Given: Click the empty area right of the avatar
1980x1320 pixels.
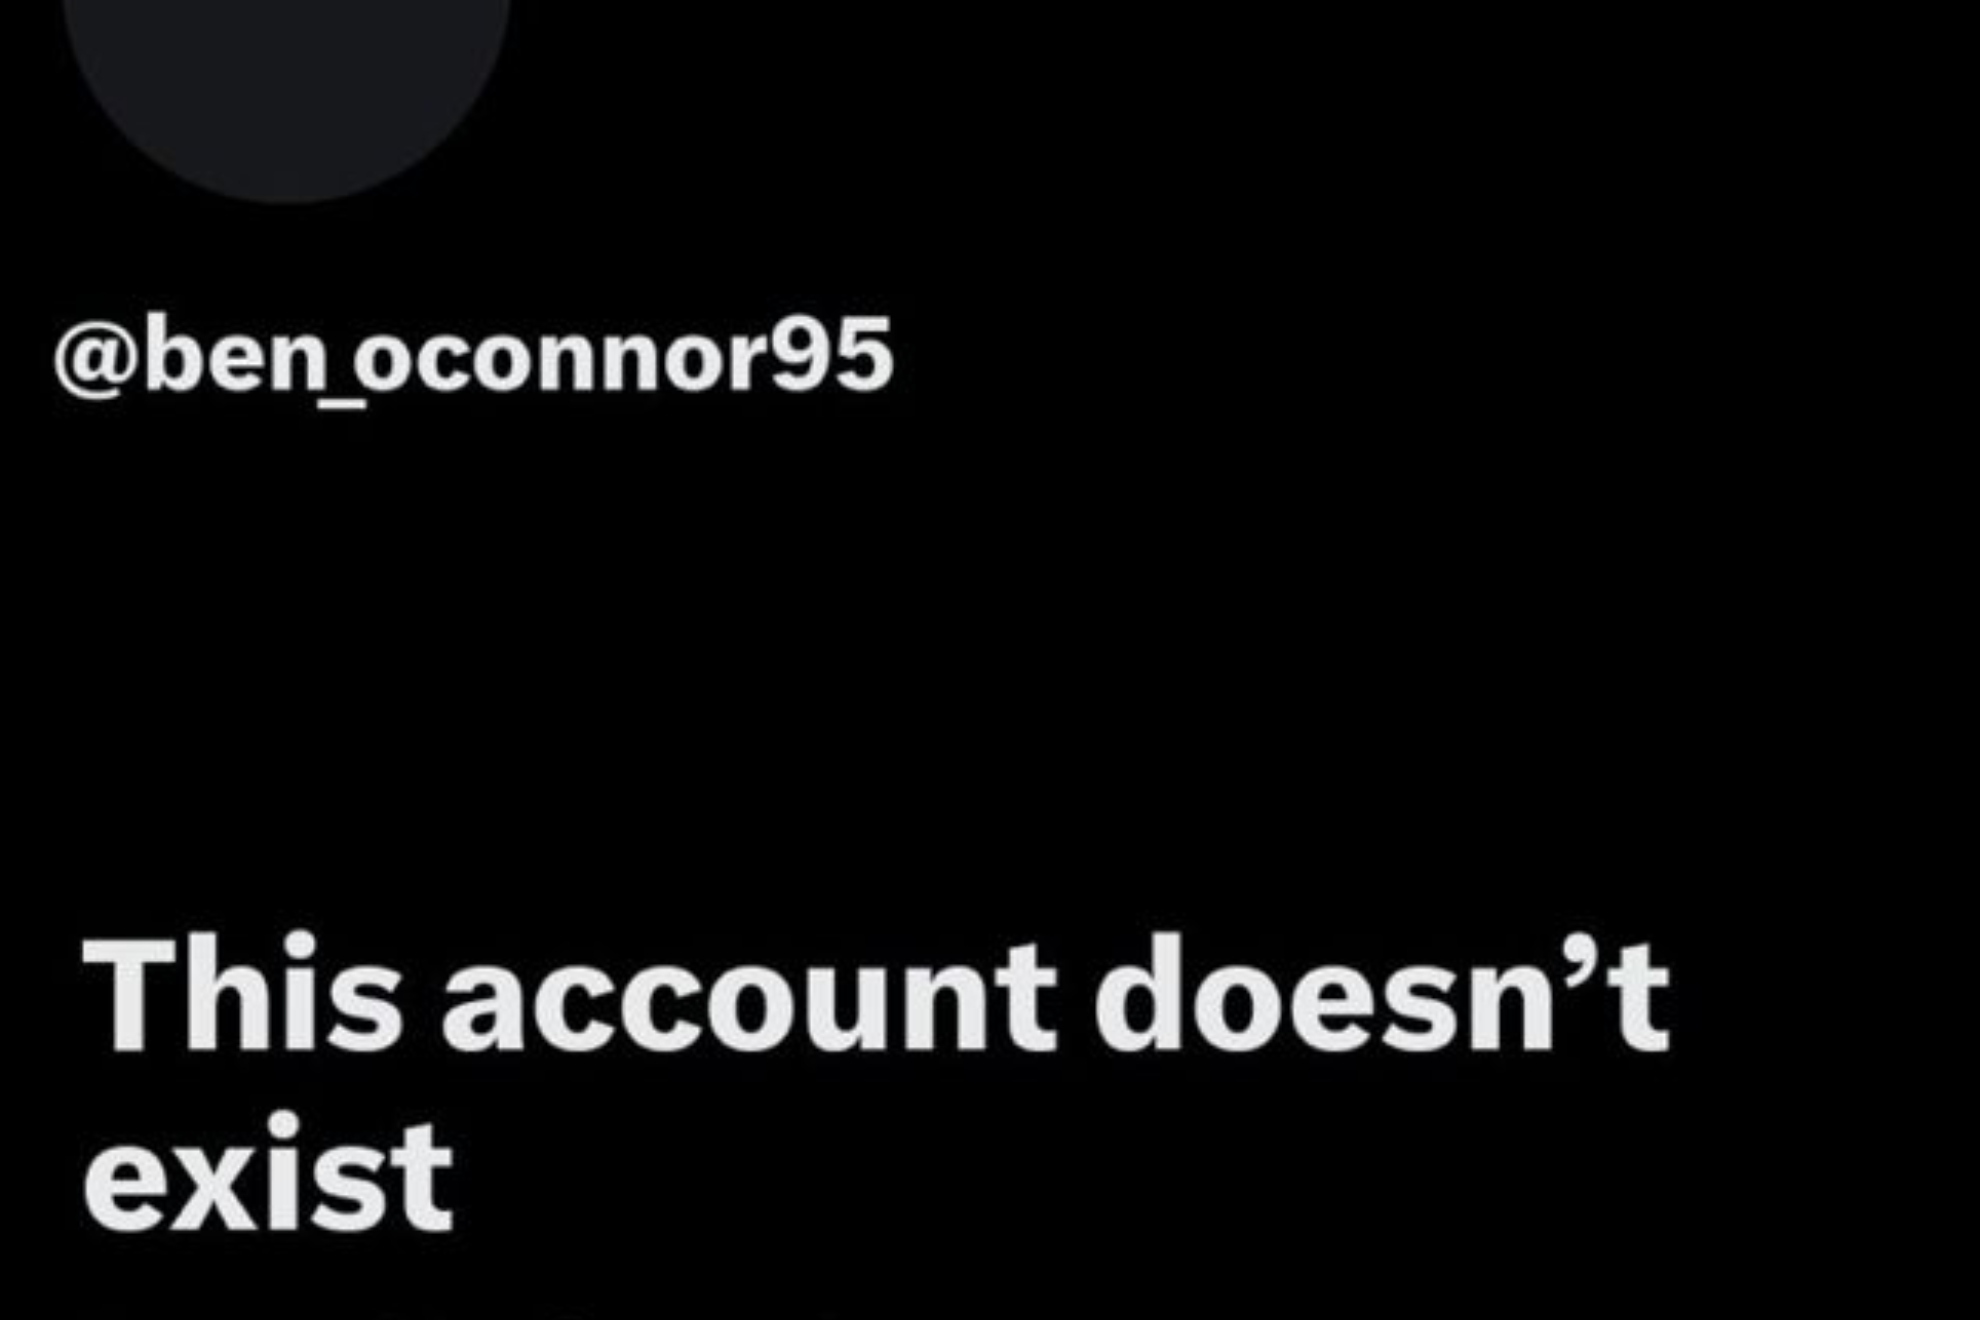Looking at the screenshot, I should pos(1240,100).
